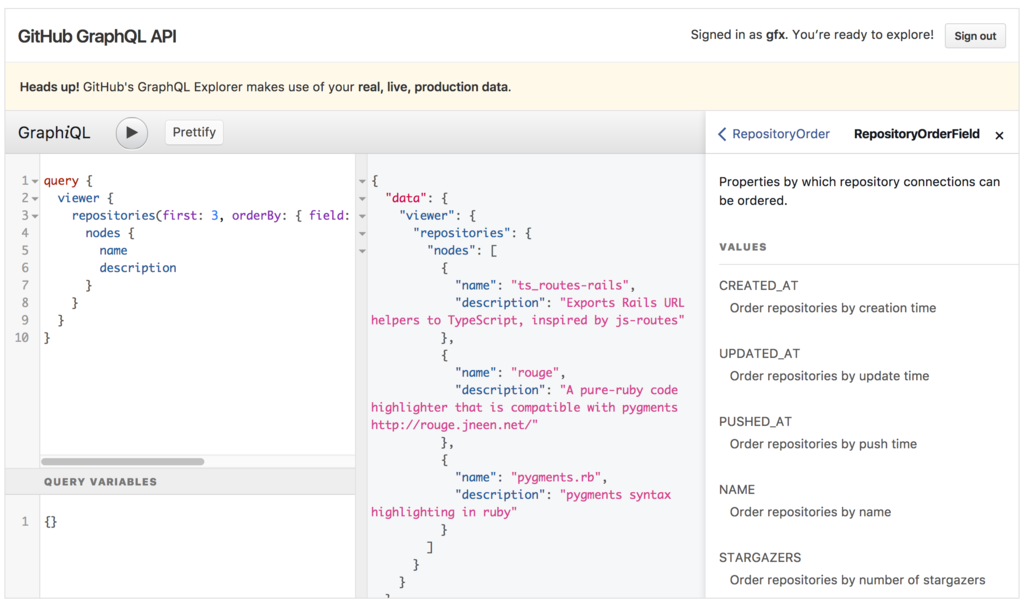Screen dimensions: 1024x604
Task: Go back to RepositoryOrder docs
Action: click(774, 134)
